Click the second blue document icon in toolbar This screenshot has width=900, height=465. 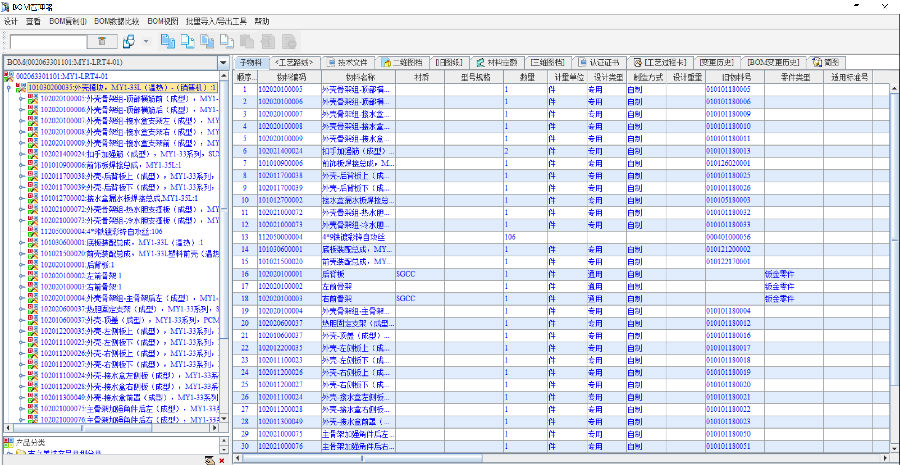point(188,41)
